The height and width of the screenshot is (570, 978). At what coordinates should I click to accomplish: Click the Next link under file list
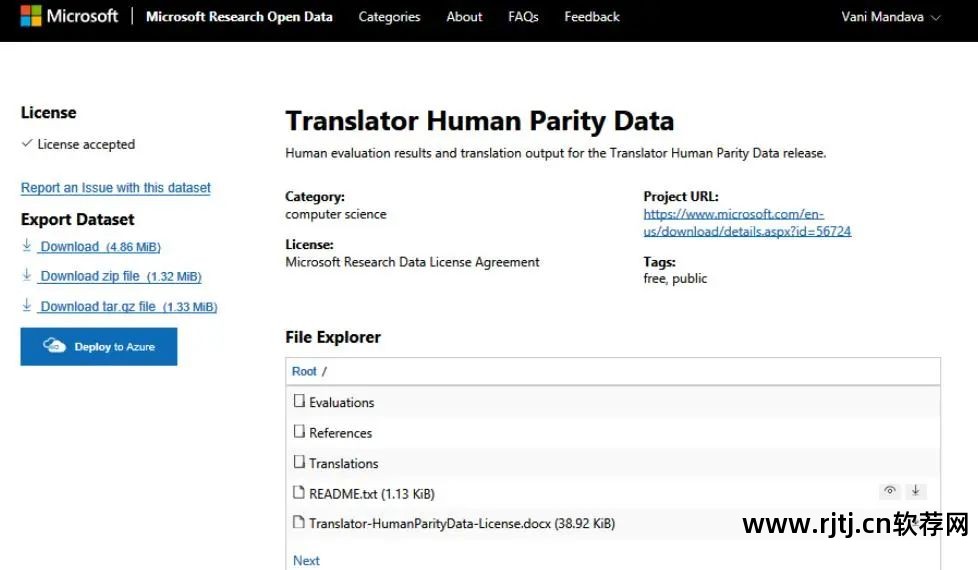tap(306, 561)
